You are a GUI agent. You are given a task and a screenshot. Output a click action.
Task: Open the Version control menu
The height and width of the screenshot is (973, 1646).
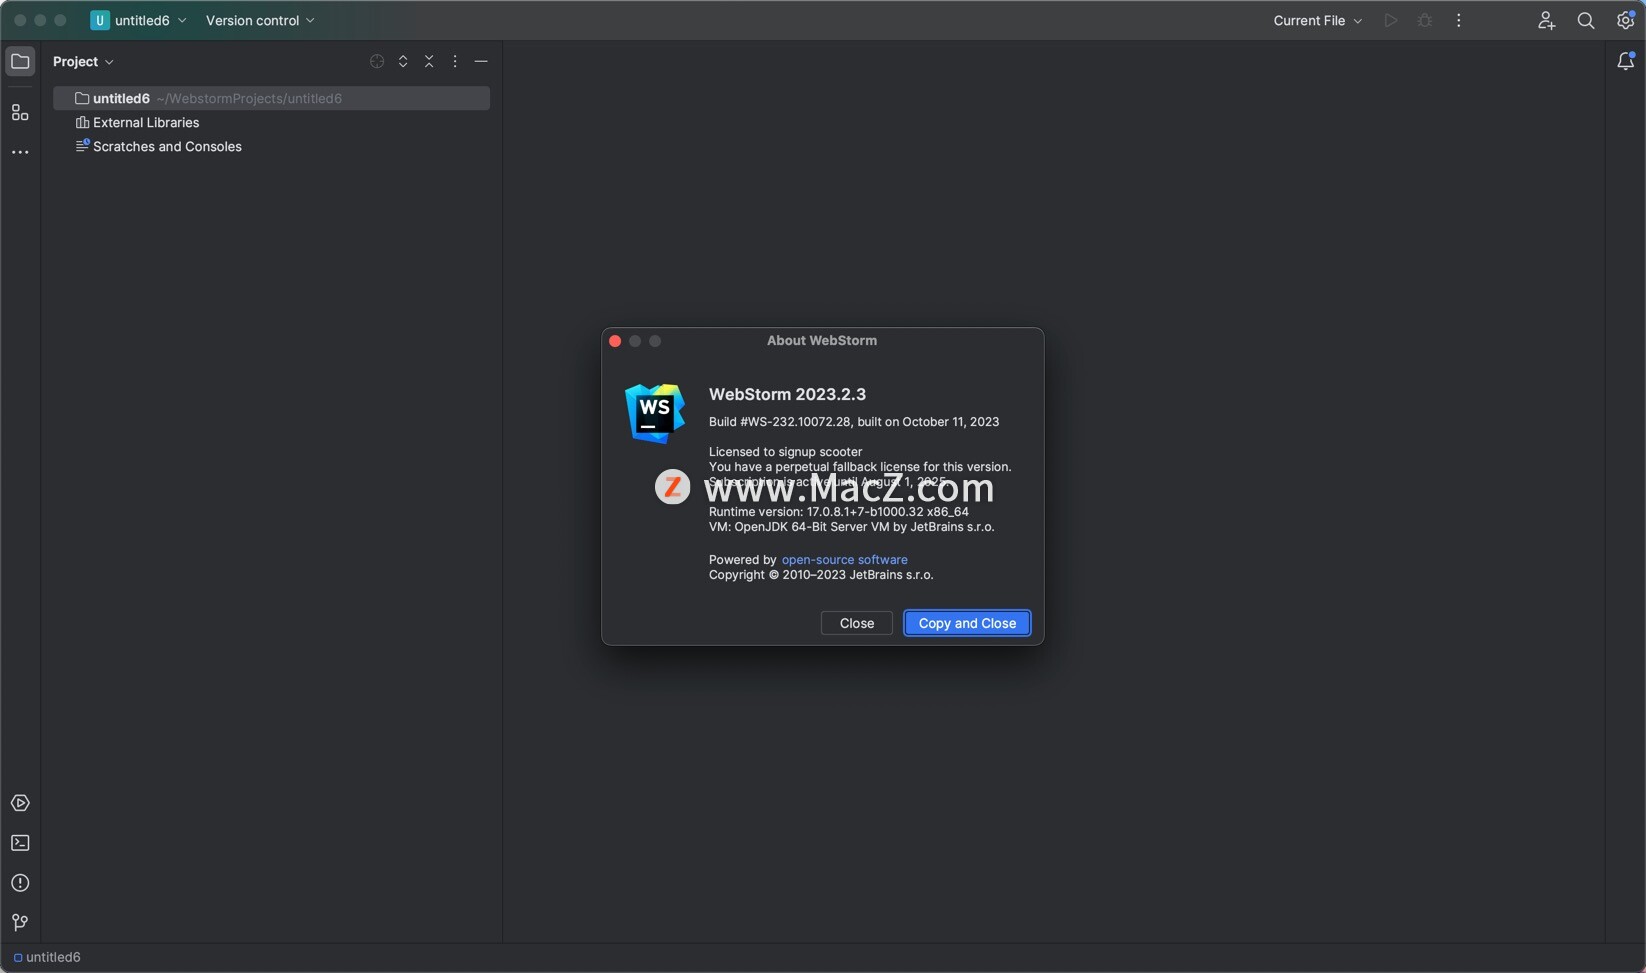(259, 20)
